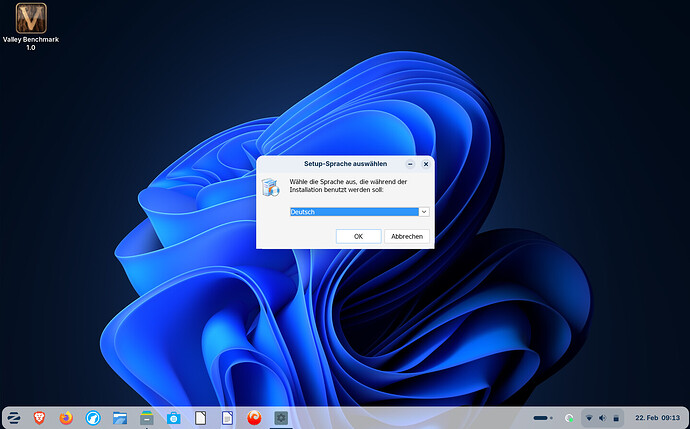Click the green archive icon in taskbar
690x429 pixels.
147,416
